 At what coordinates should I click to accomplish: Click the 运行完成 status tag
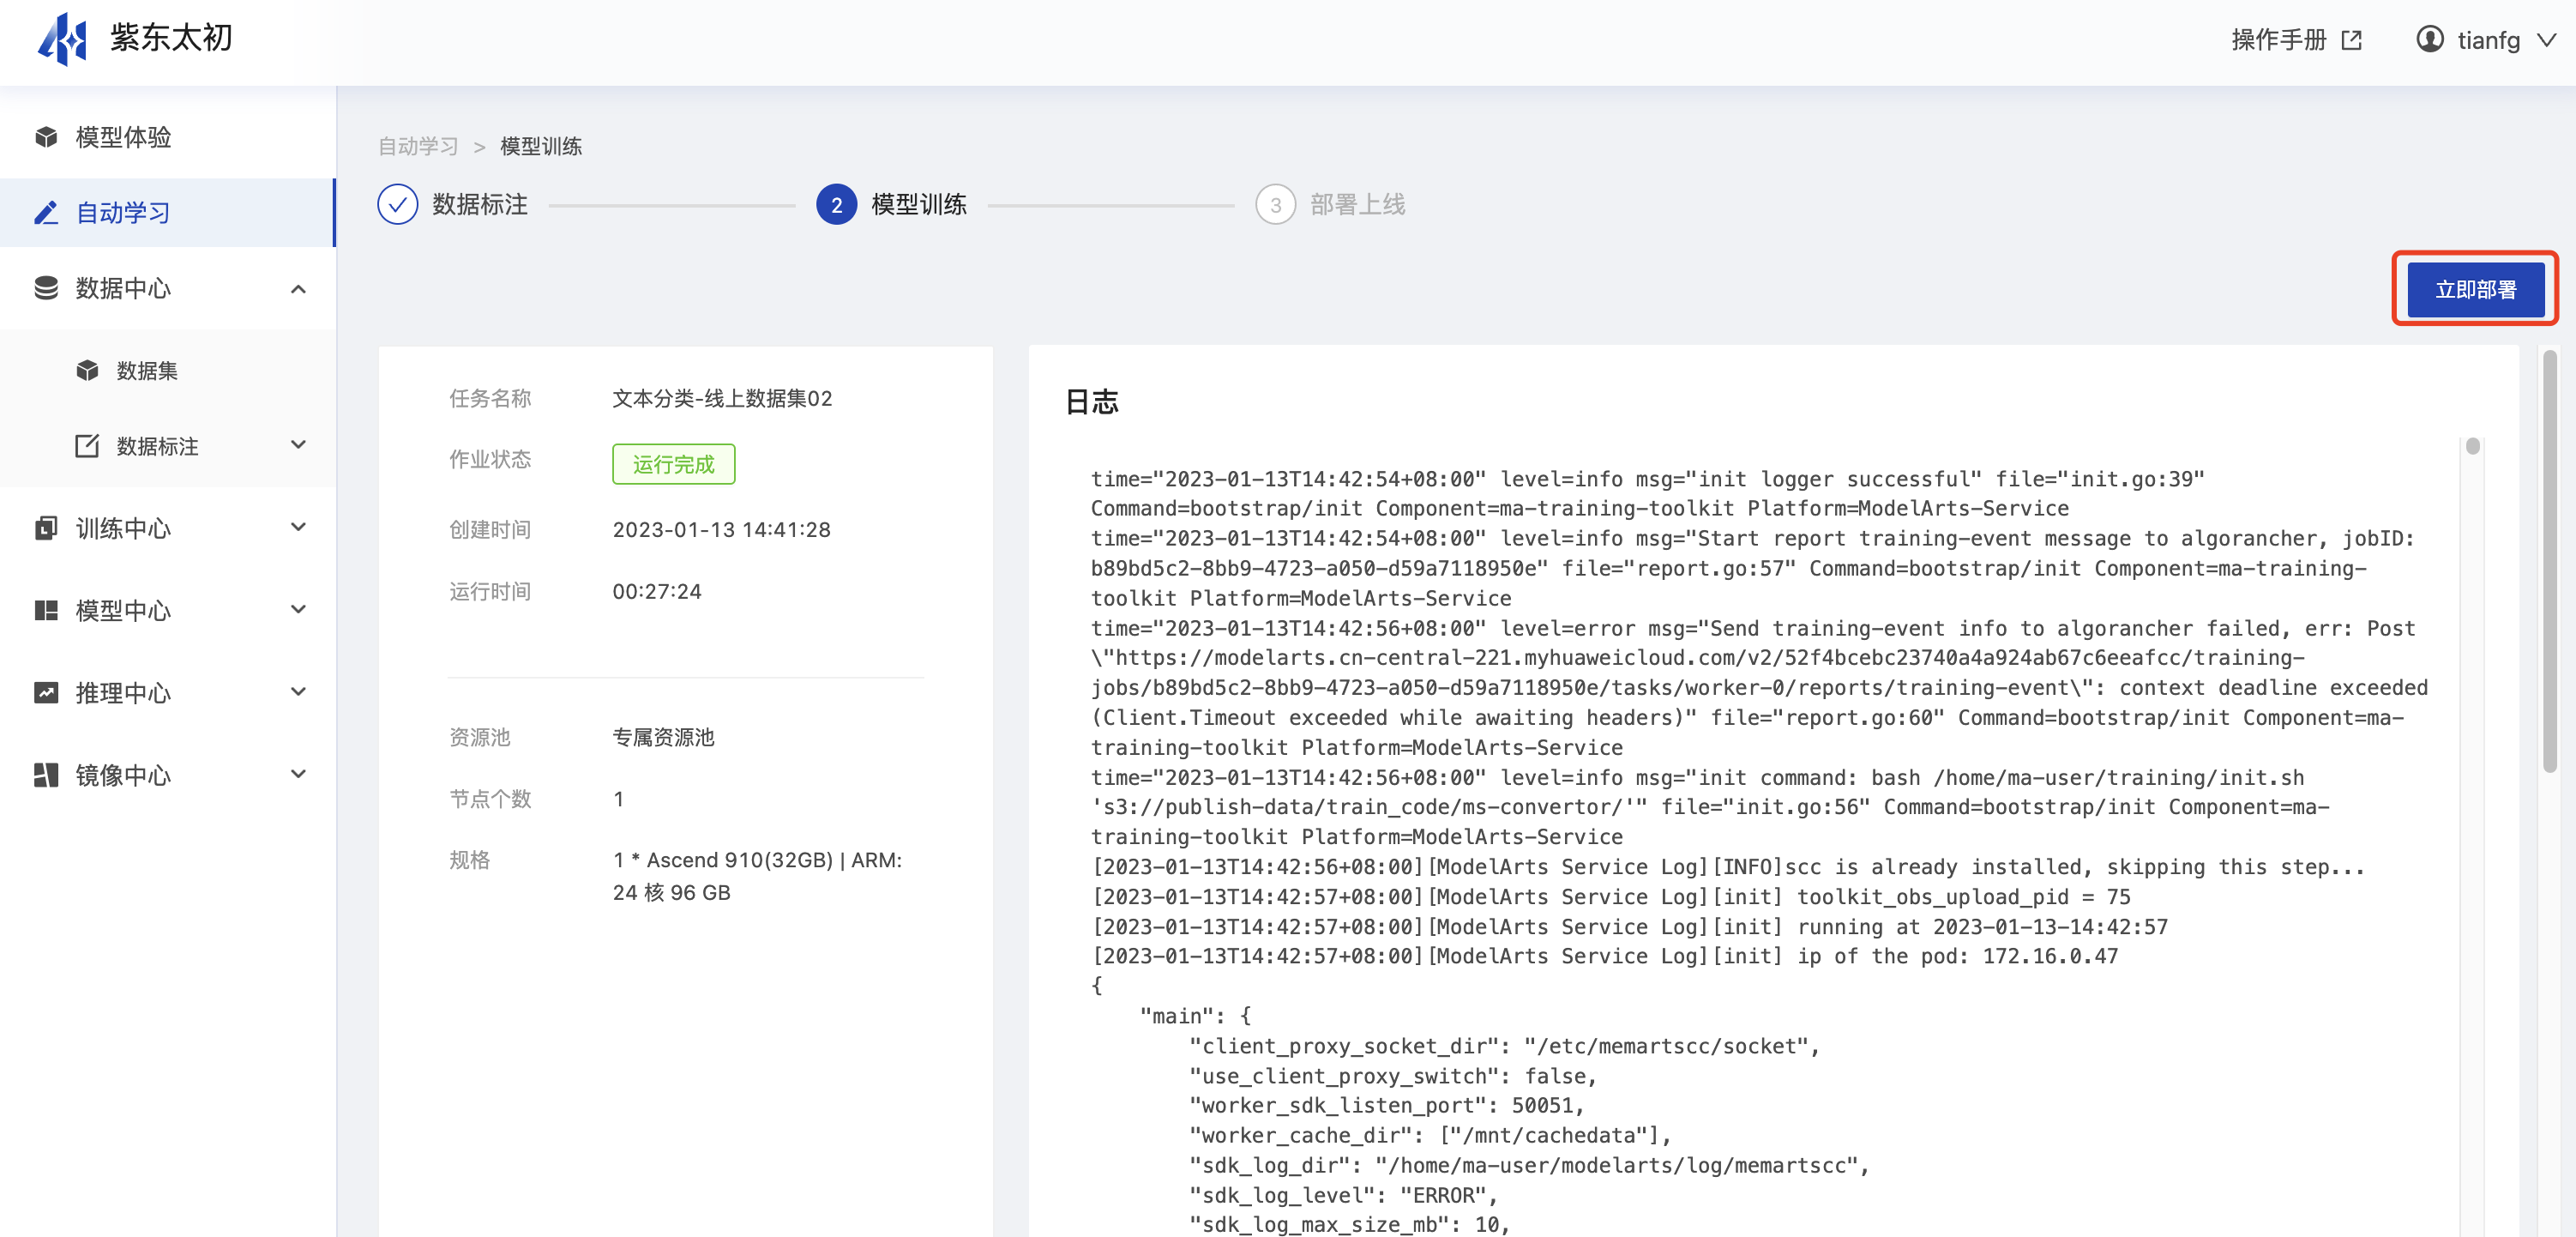(x=673, y=464)
